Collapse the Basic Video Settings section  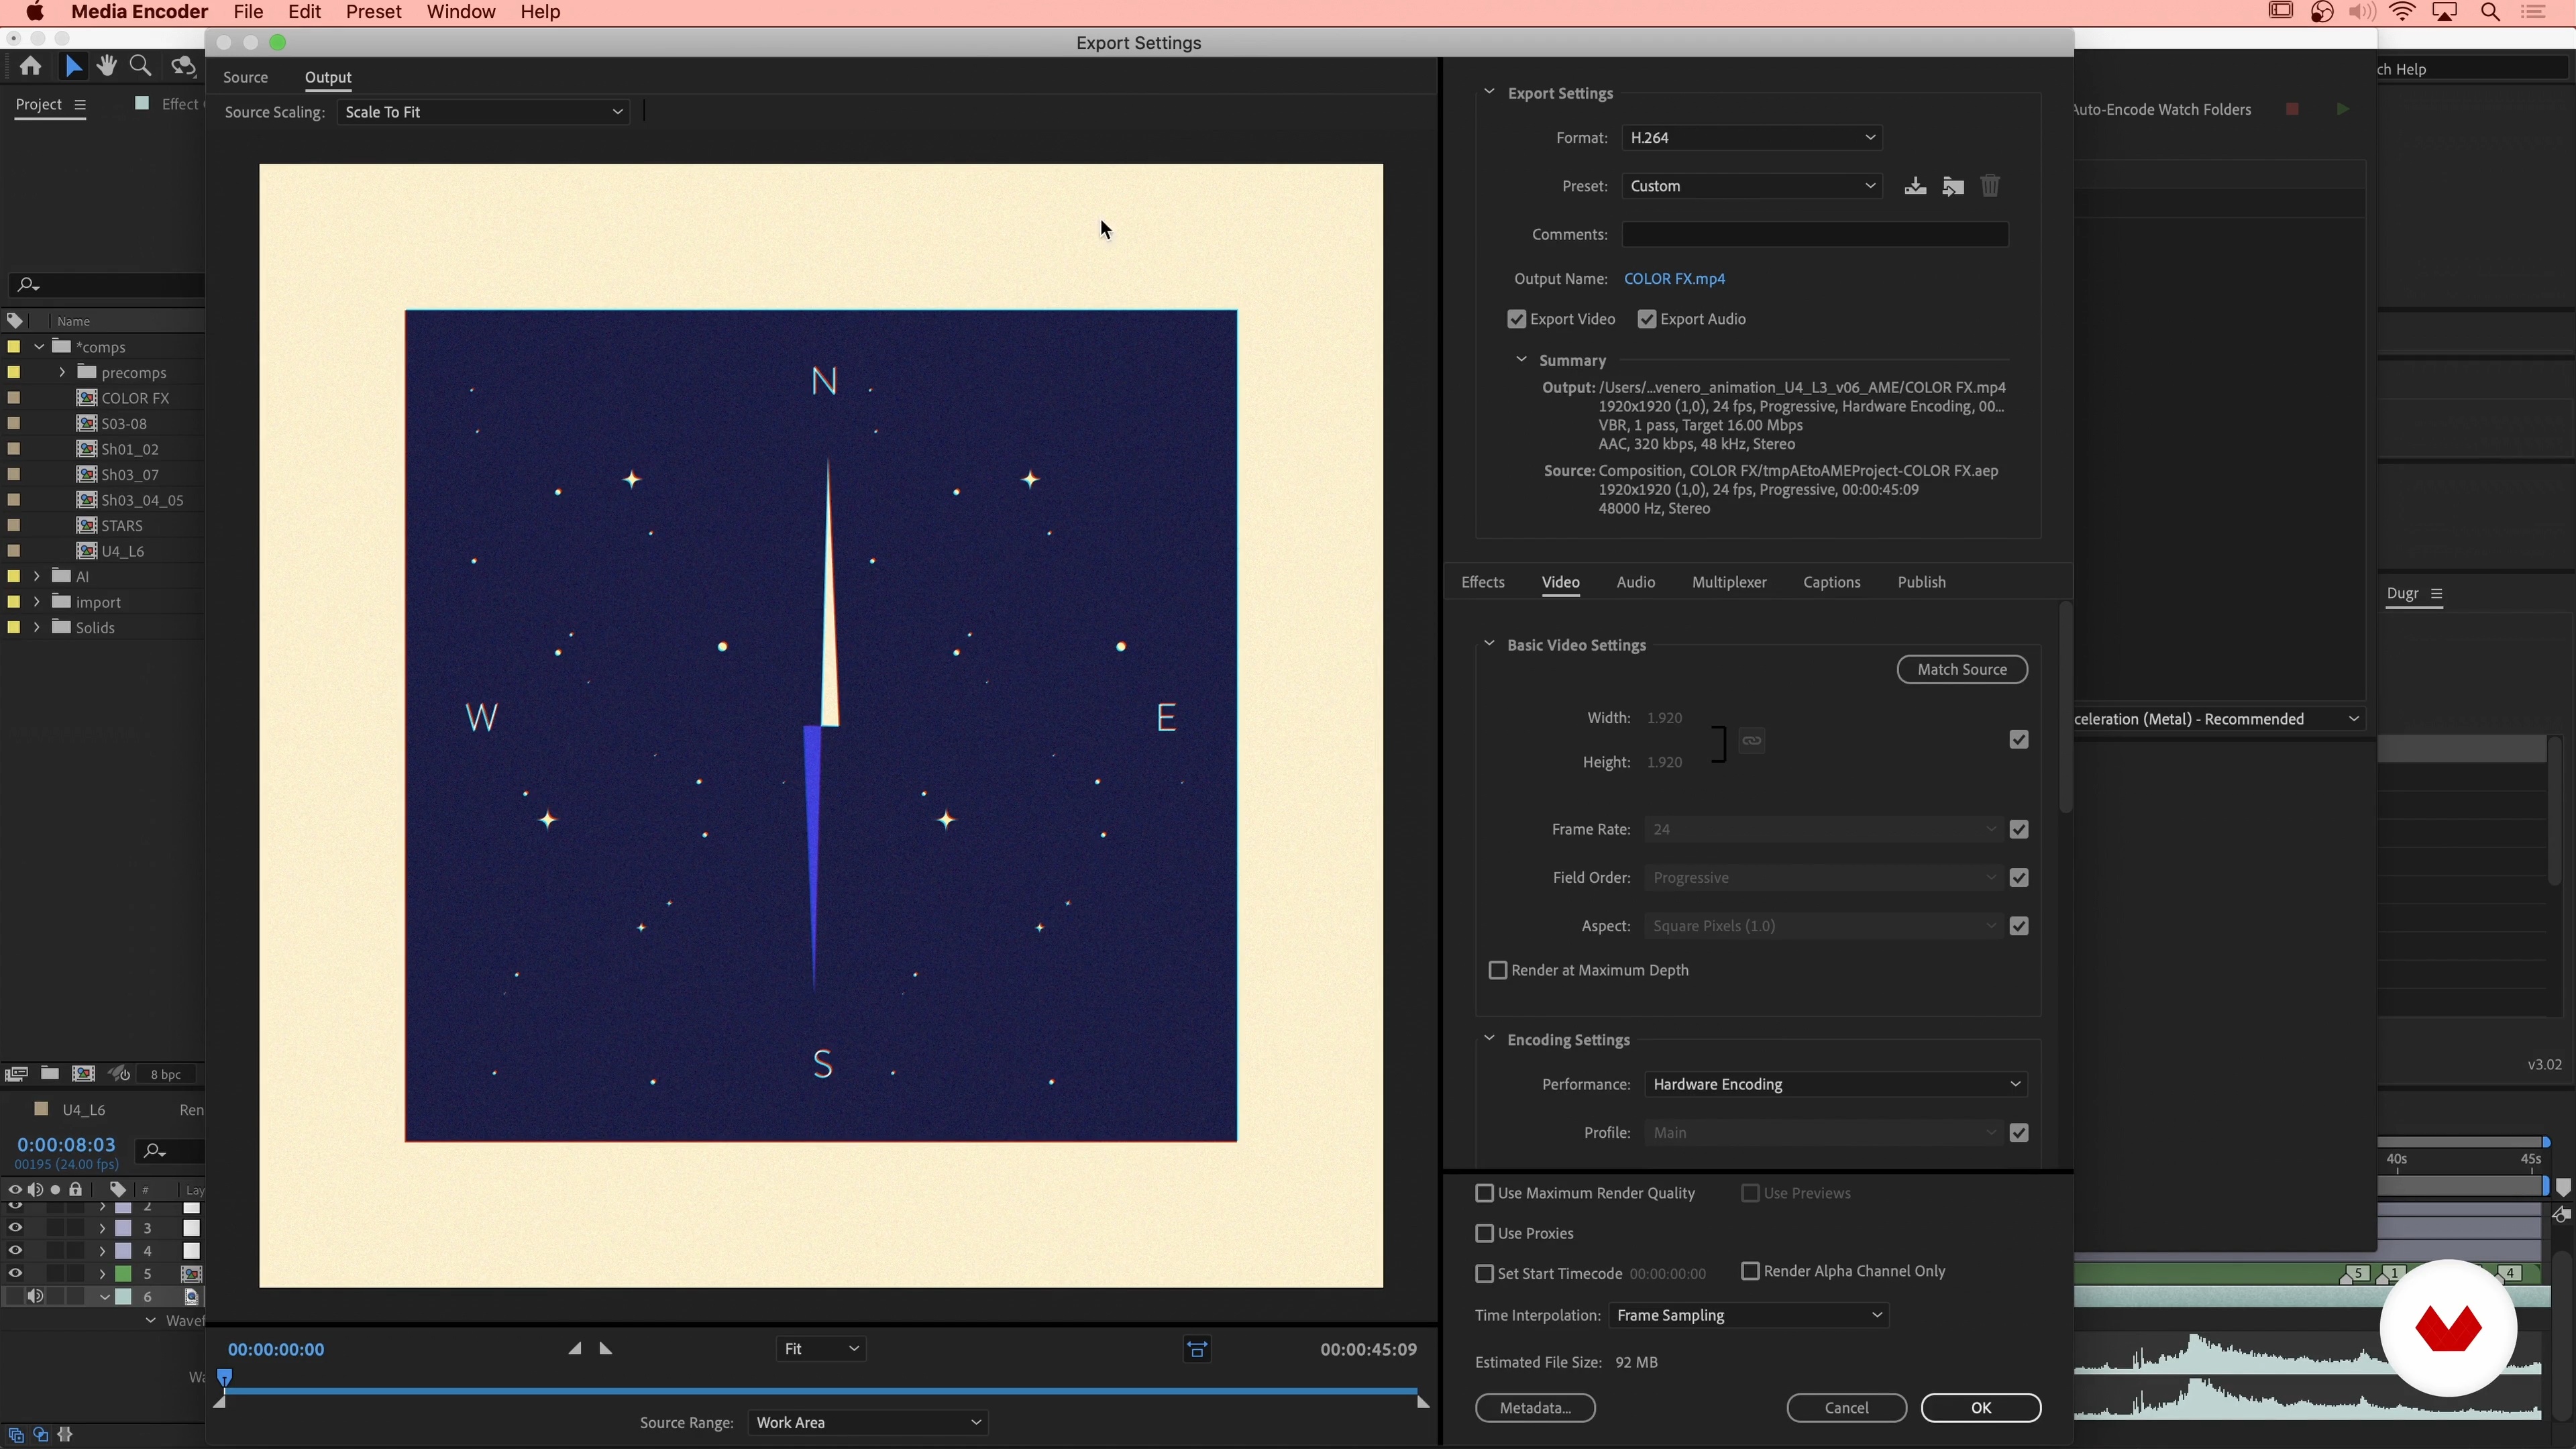1489,644
